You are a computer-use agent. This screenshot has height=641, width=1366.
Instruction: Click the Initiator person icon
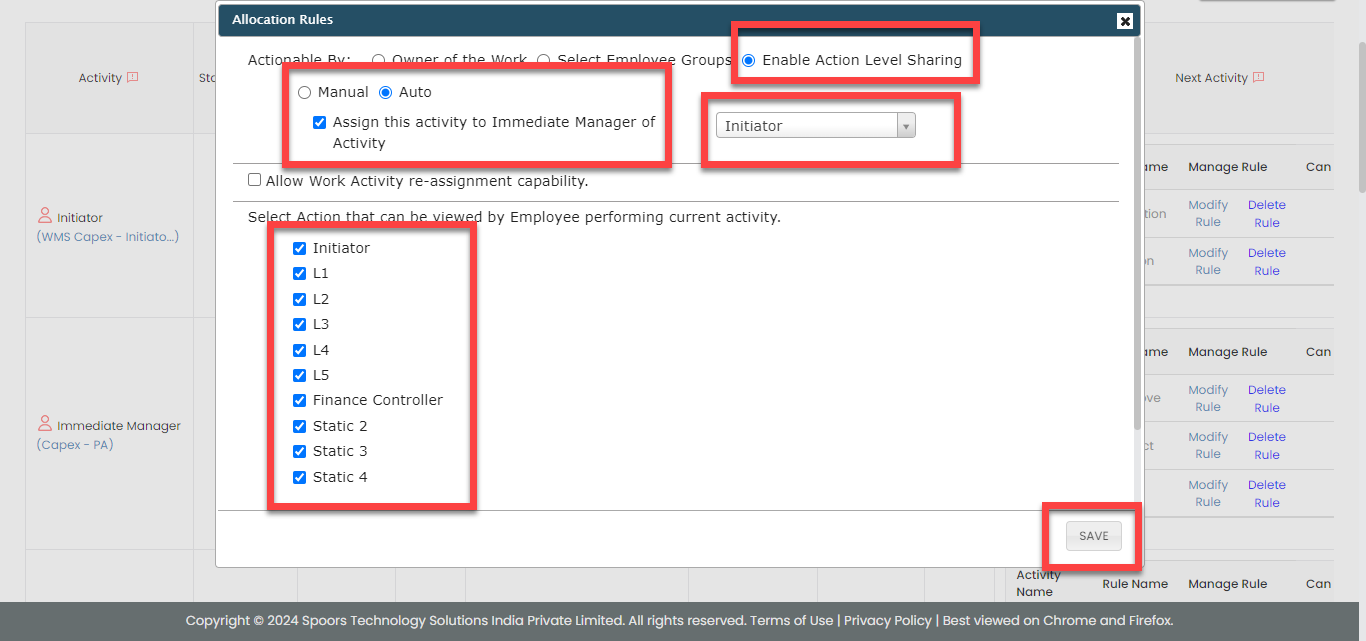(44, 216)
